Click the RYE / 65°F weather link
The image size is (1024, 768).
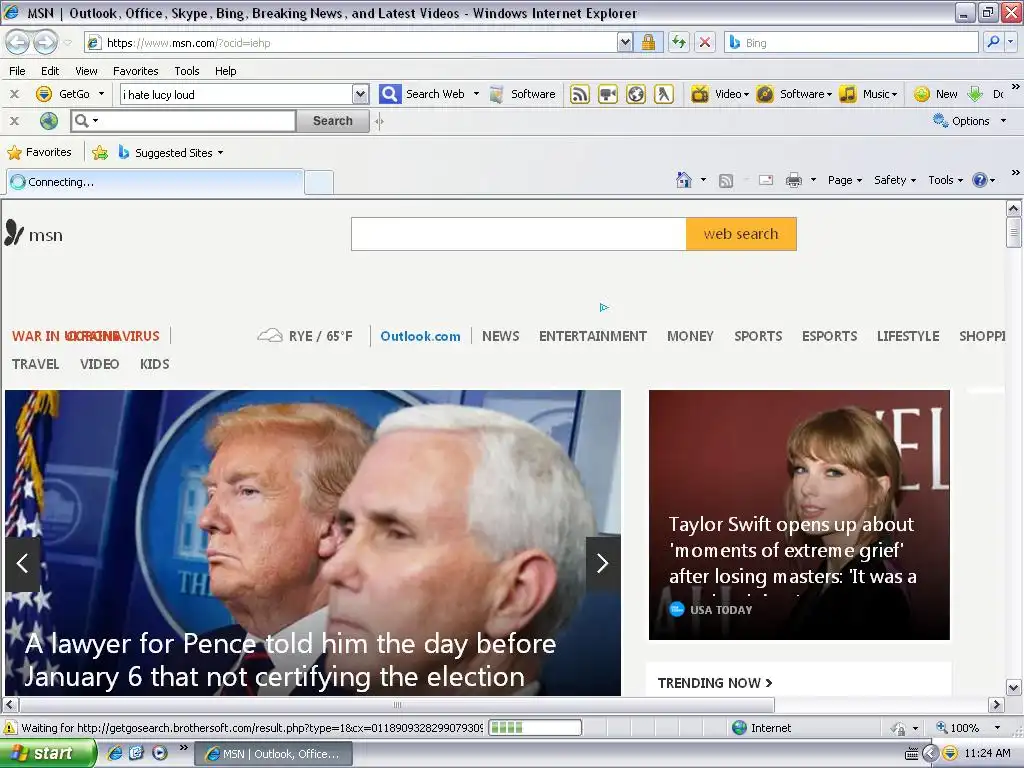pos(305,336)
